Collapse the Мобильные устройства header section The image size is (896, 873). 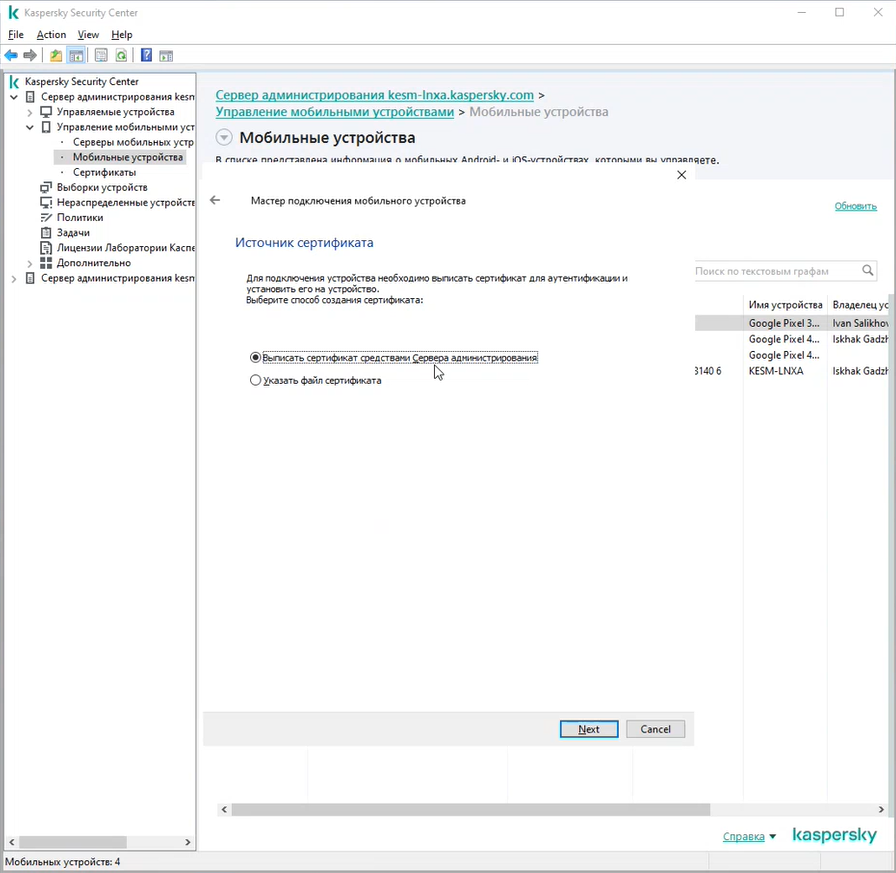[224, 138]
